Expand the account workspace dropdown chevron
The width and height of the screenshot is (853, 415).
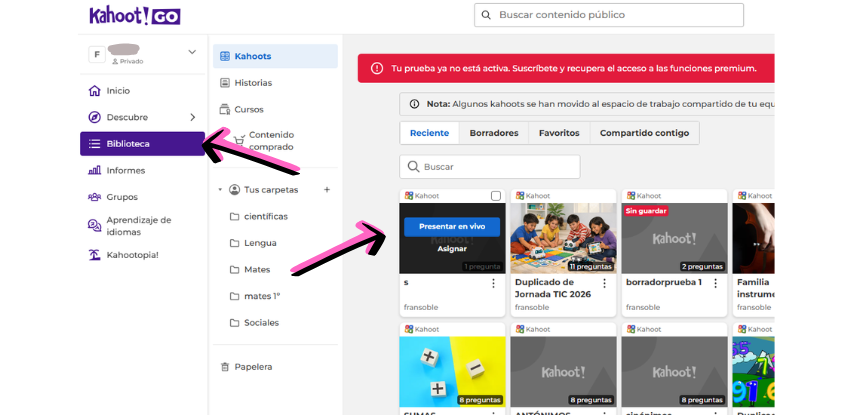point(192,52)
